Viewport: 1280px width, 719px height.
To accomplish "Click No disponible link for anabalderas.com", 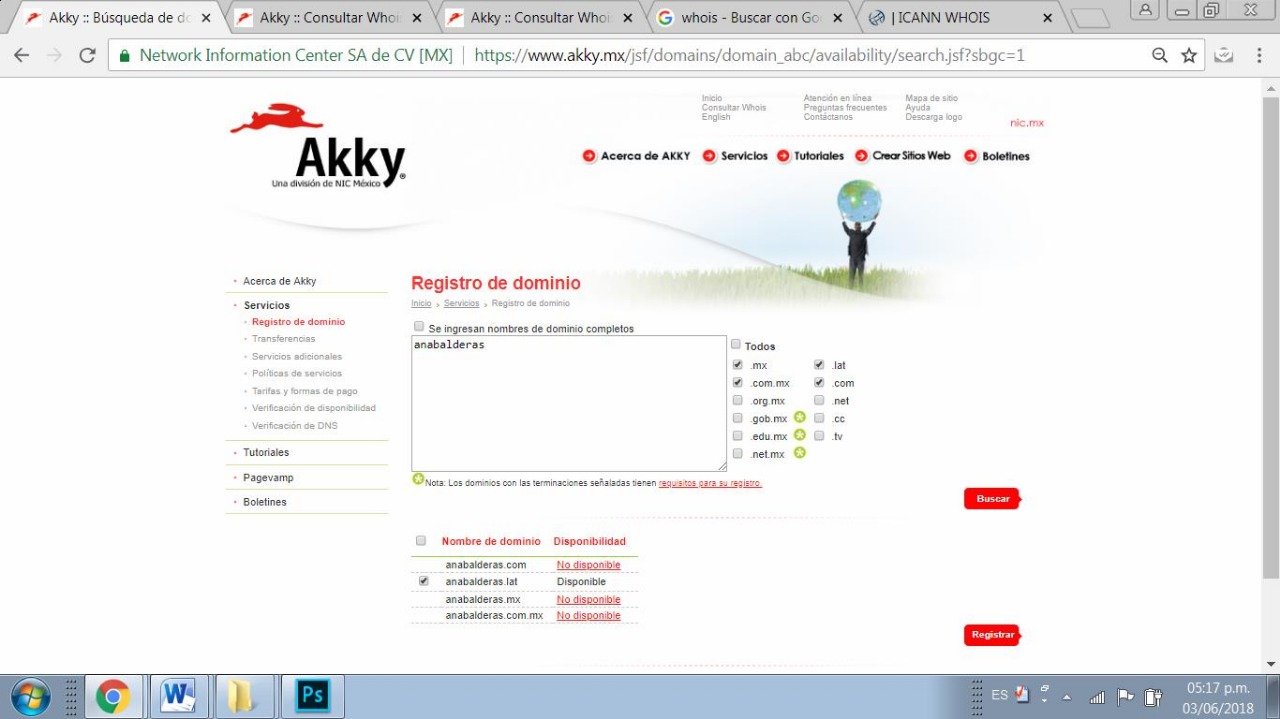I will pos(588,565).
